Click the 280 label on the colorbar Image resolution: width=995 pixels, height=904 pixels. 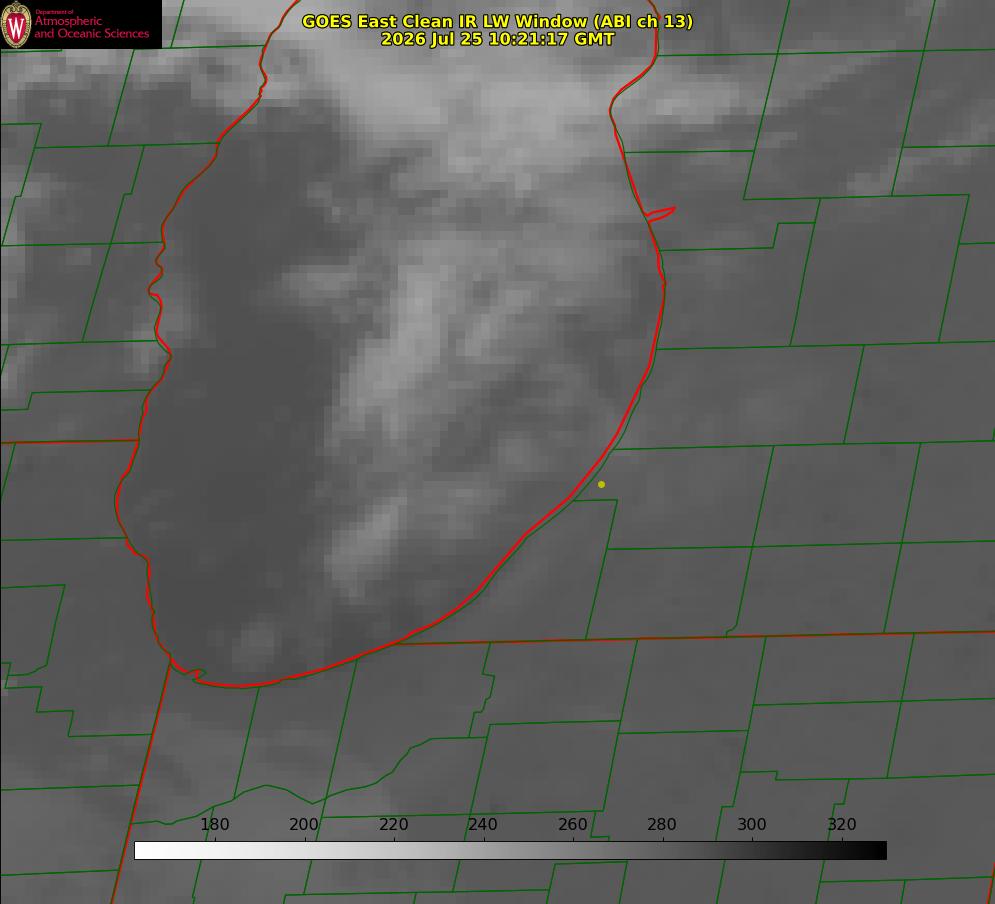(662, 824)
